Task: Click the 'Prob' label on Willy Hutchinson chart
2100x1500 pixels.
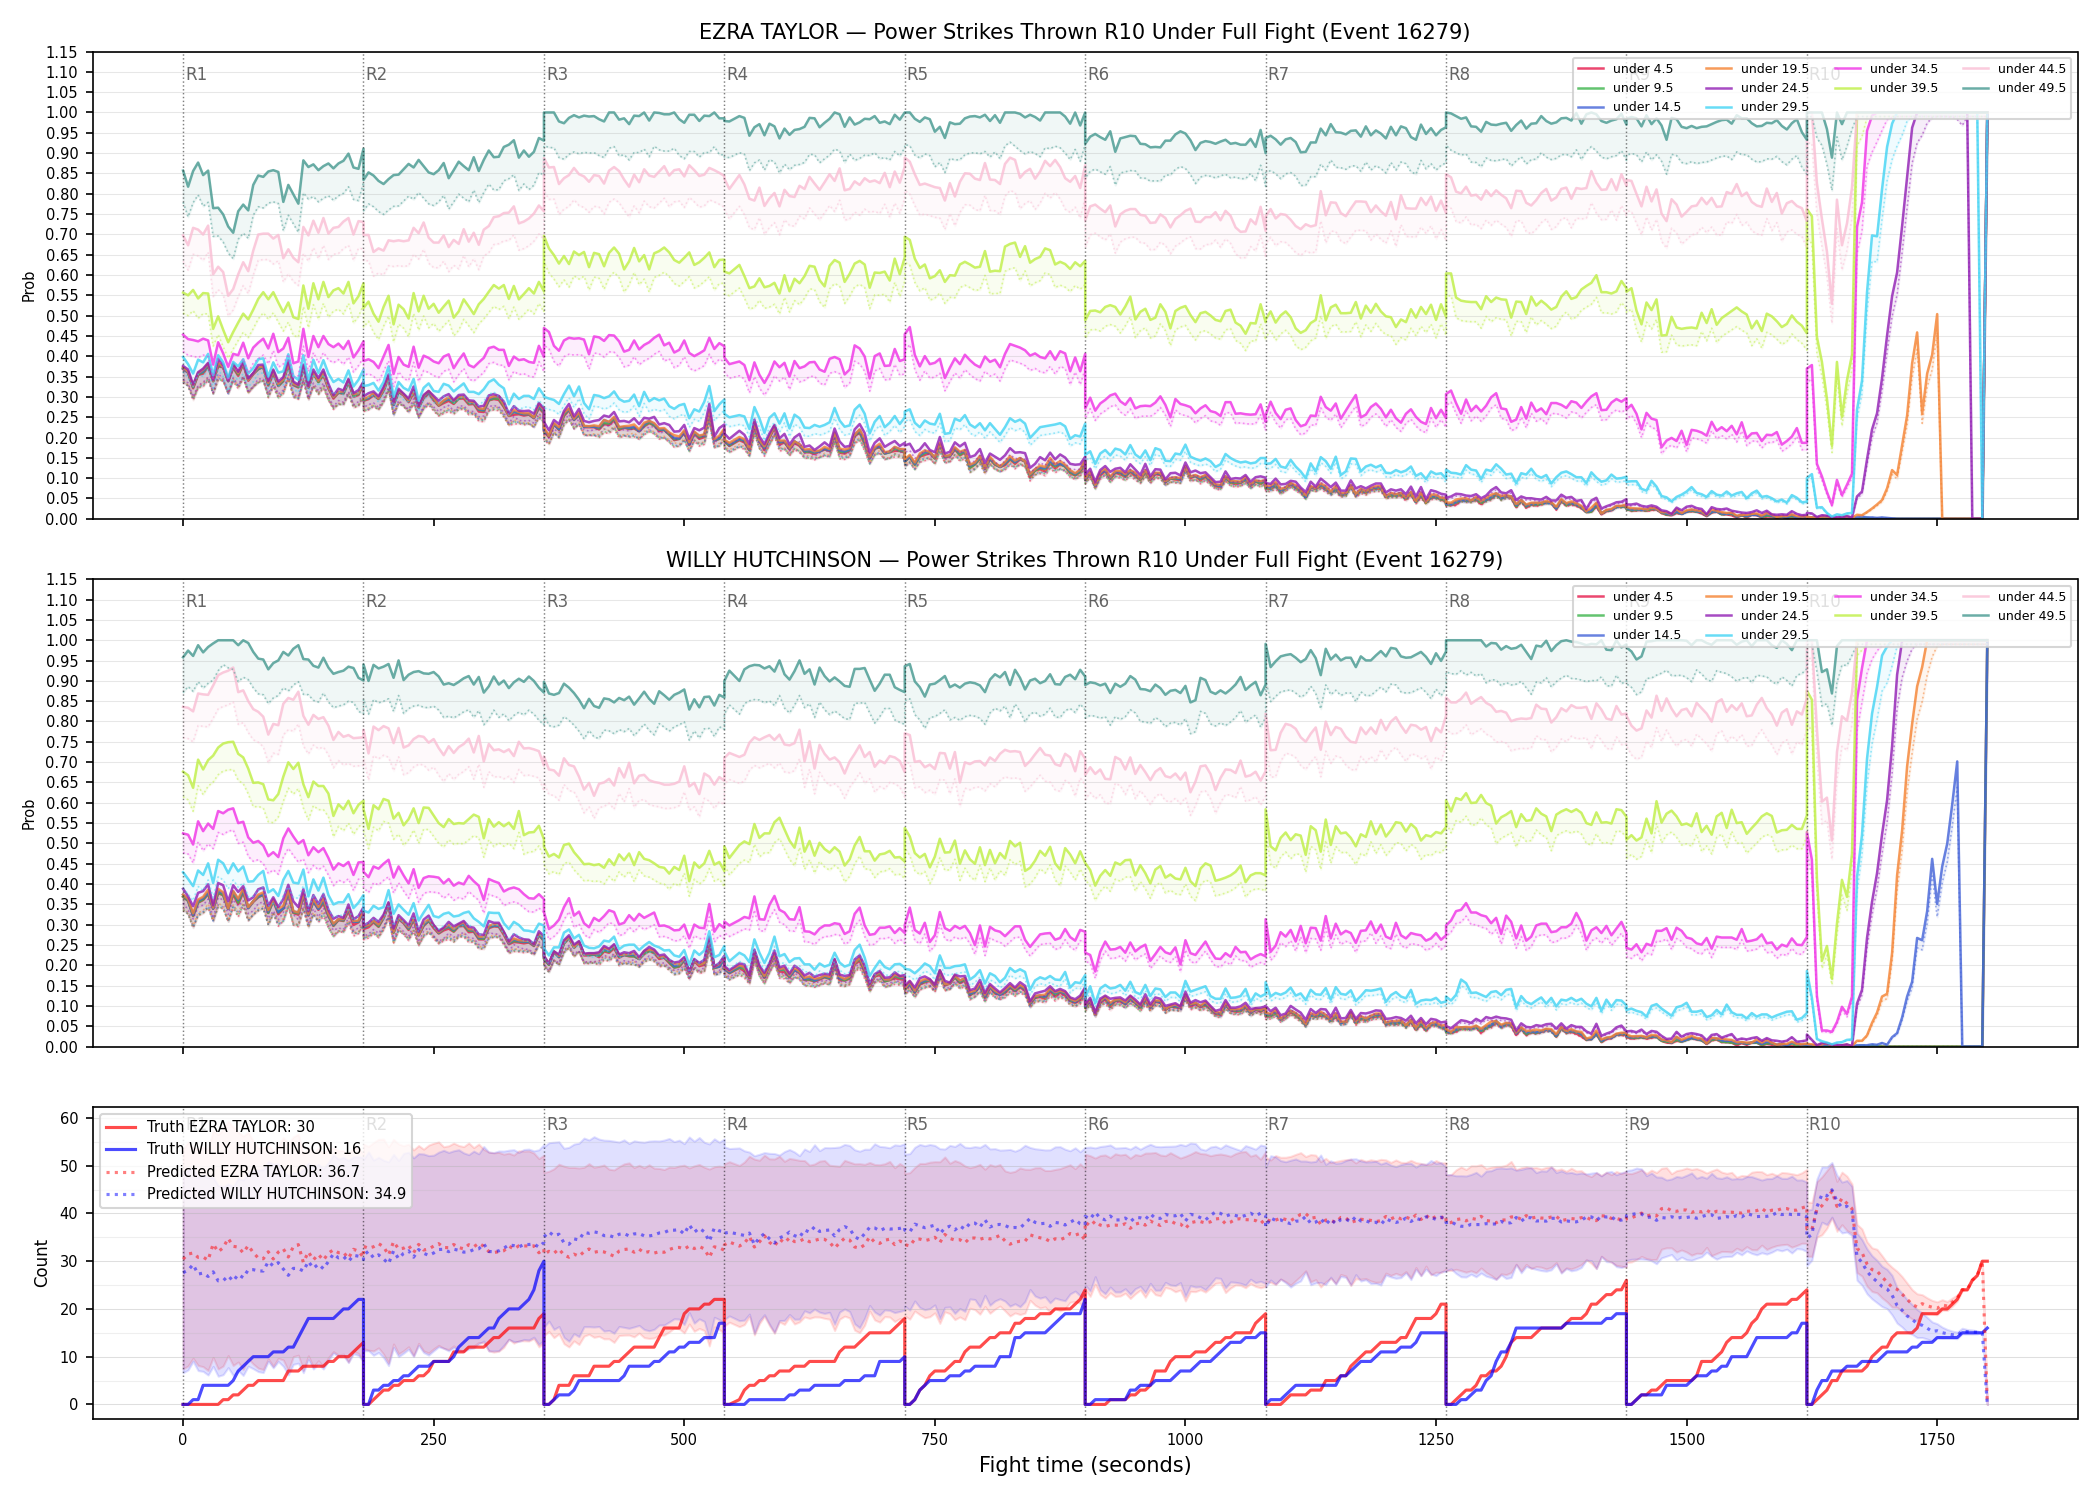Action: (x=29, y=814)
